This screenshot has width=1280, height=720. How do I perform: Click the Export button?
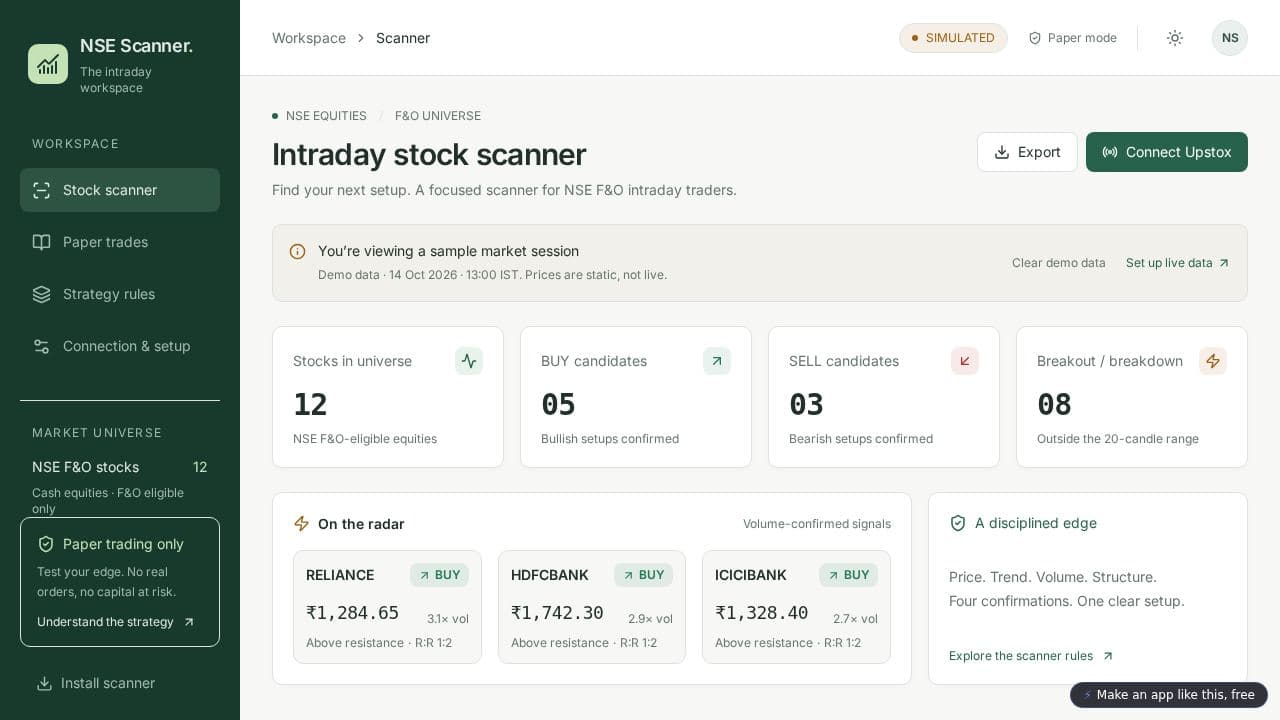coord(1027,152)
